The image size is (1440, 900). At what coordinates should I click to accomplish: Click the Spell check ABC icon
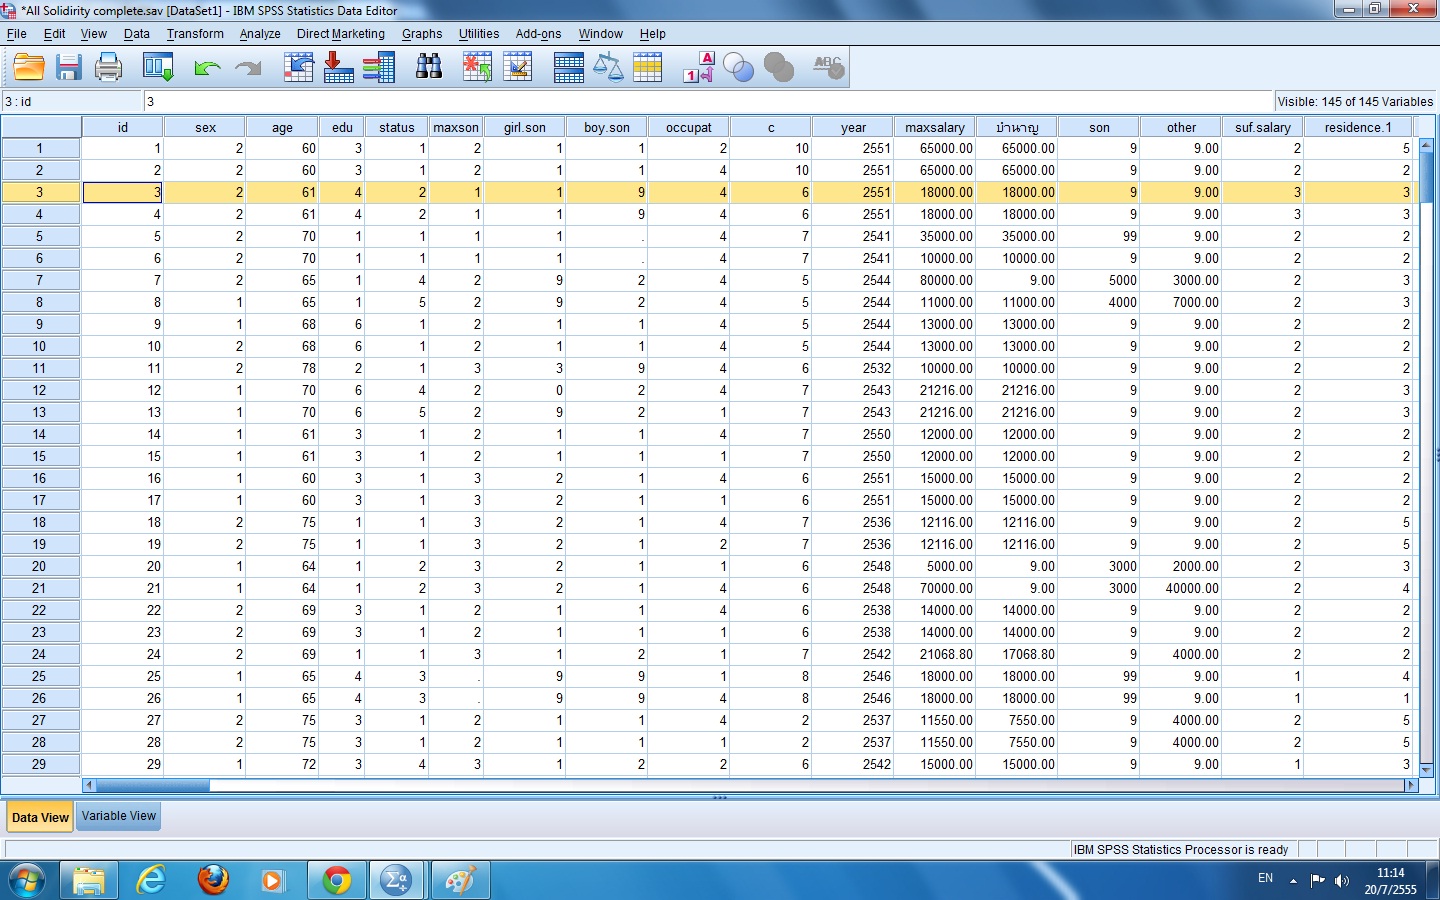click(x=828, y=67)
